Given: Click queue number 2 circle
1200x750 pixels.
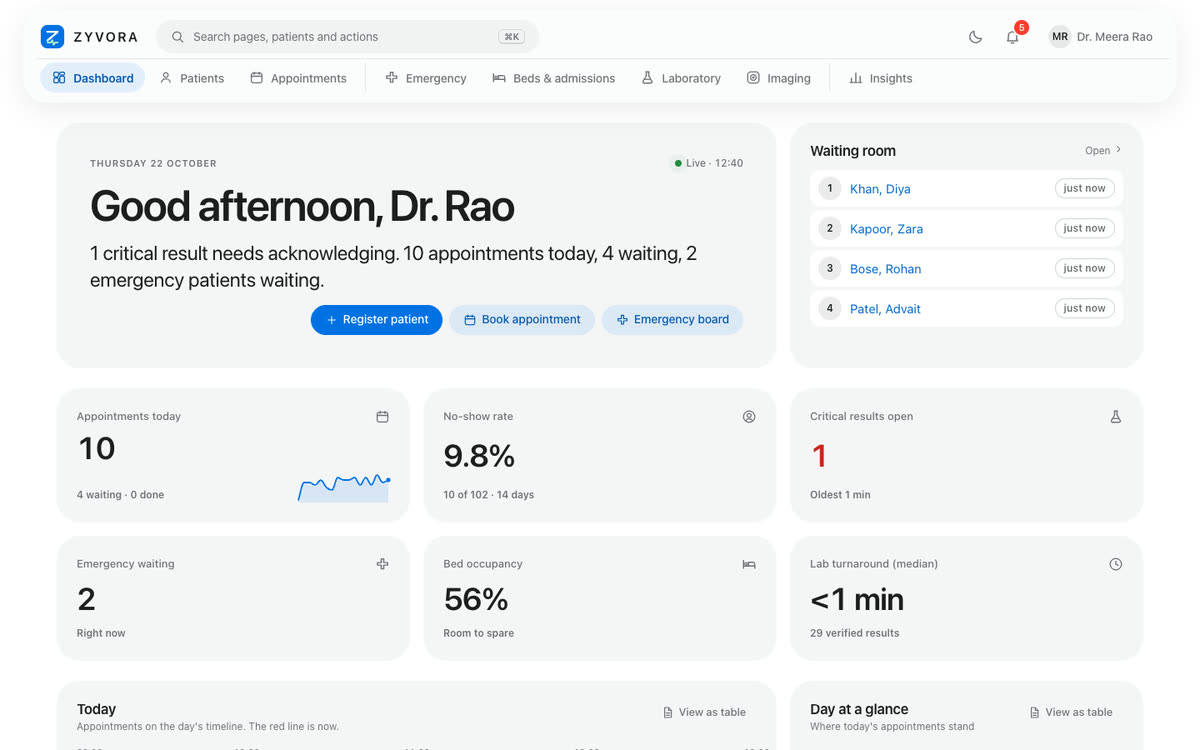Looking at the screenshot, I should click(x=830, y=228).
